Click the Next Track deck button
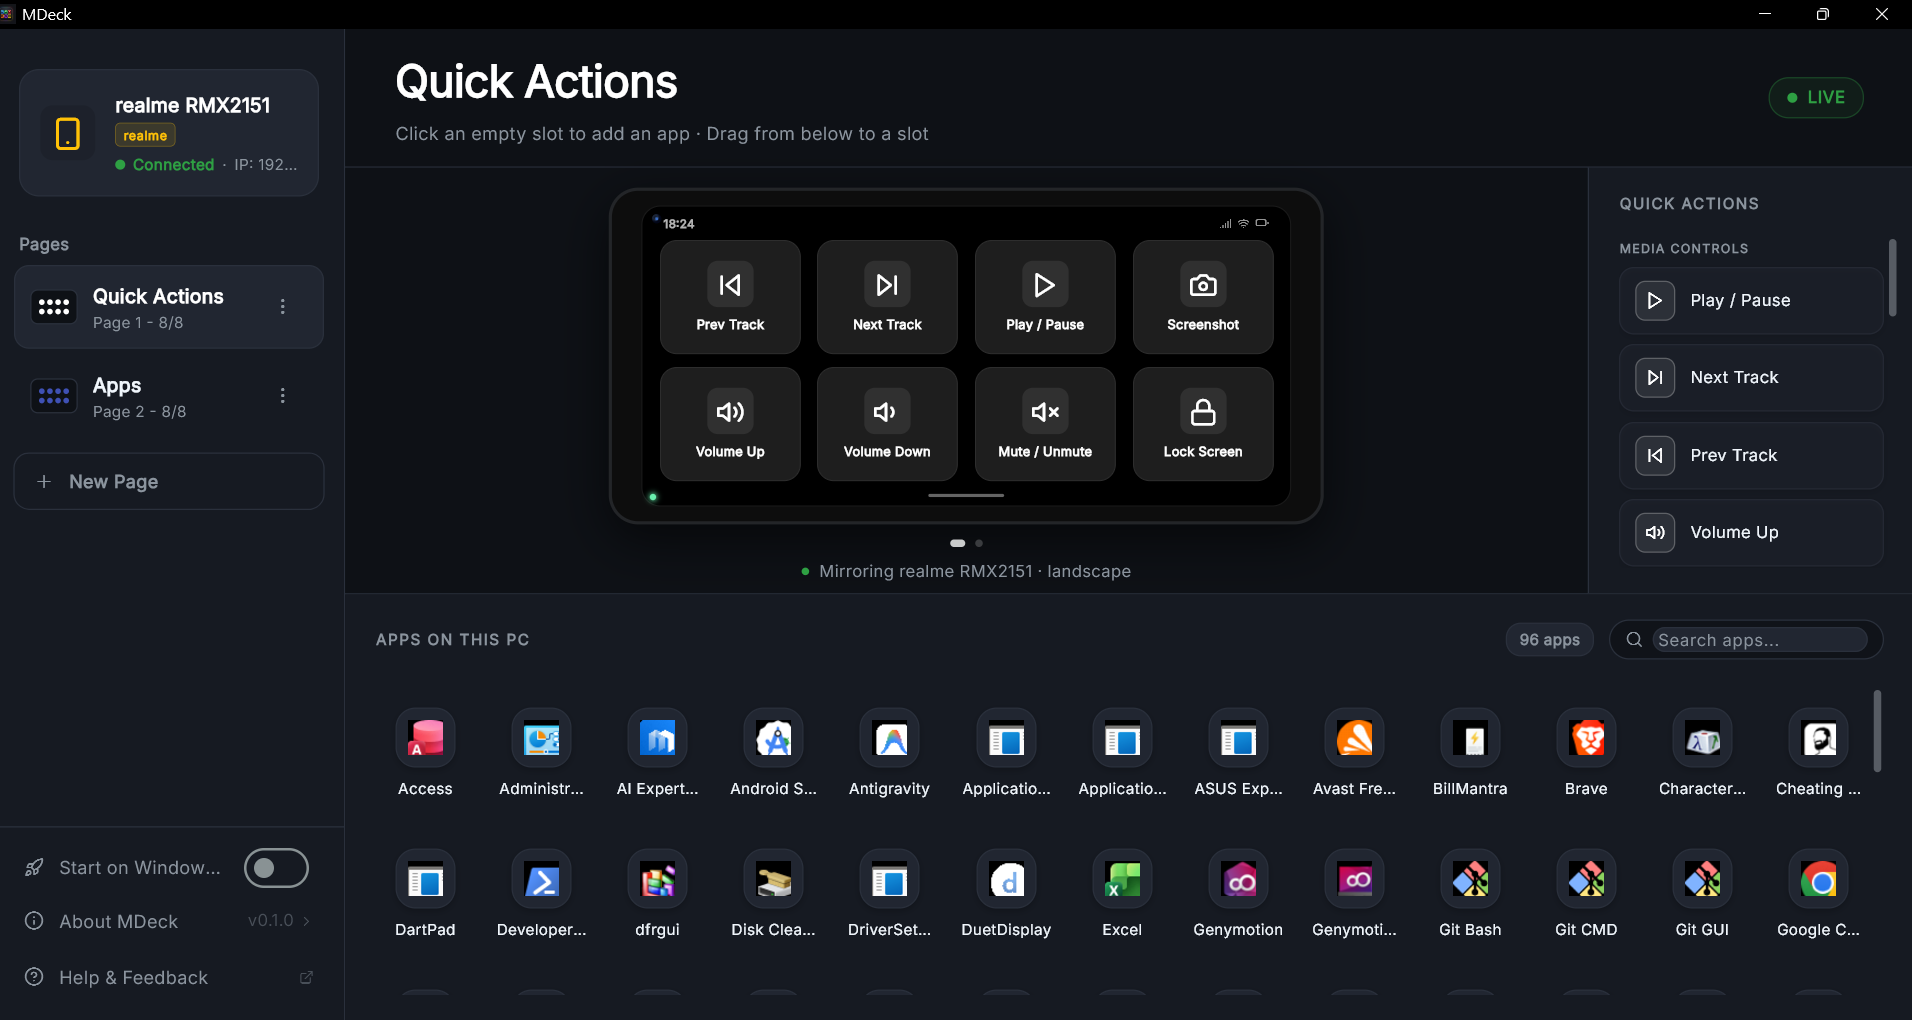This screenshot has height=1020, width=1912. click(x=887, y=297)
